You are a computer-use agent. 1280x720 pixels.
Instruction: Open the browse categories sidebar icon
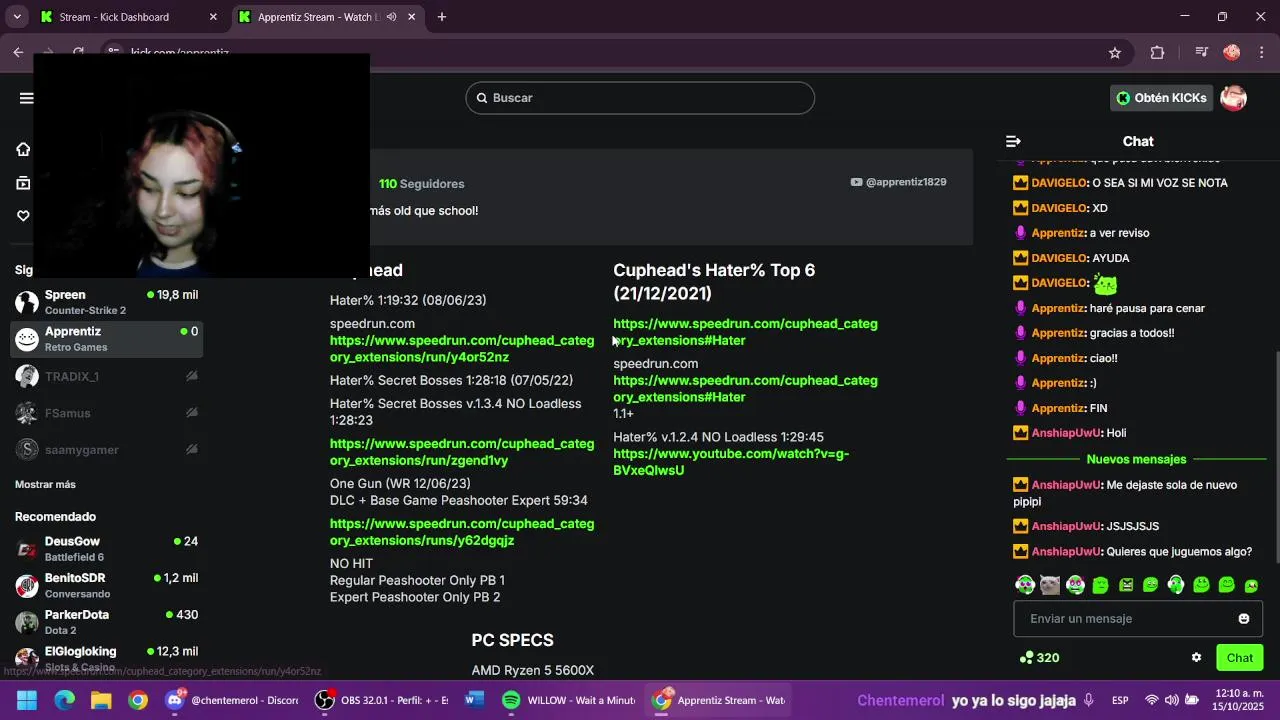click(x=23, y=182)
